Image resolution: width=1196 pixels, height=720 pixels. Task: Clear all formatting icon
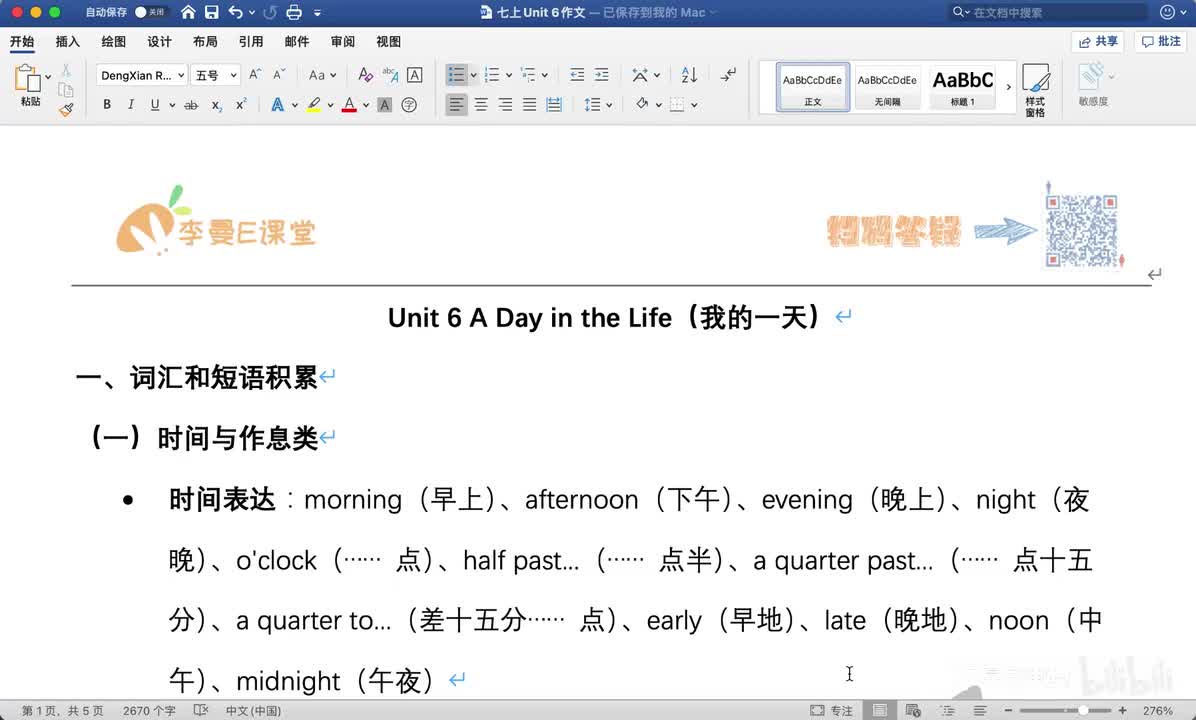point(365,74)
